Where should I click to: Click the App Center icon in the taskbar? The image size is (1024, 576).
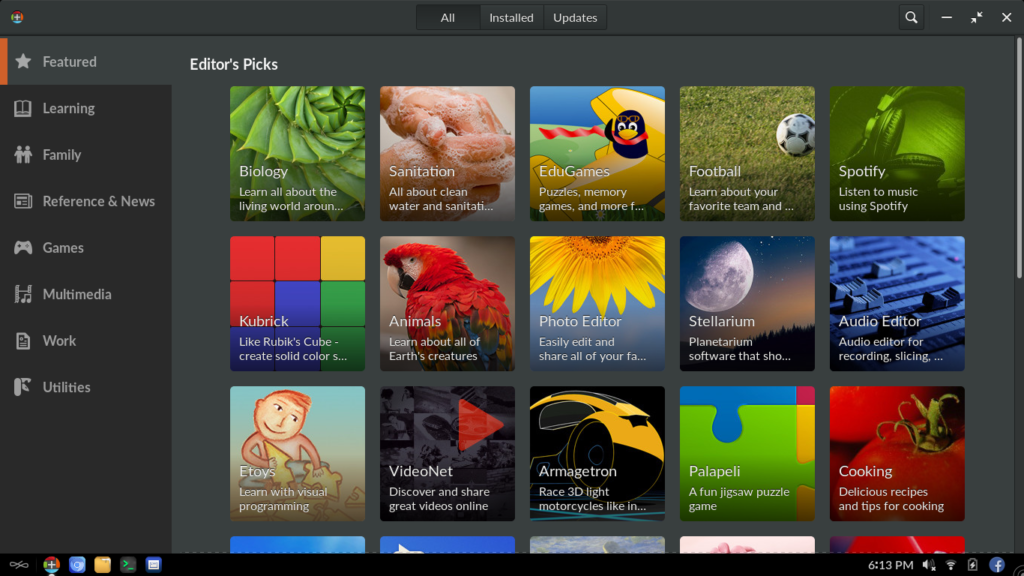(x=52, y=565)
